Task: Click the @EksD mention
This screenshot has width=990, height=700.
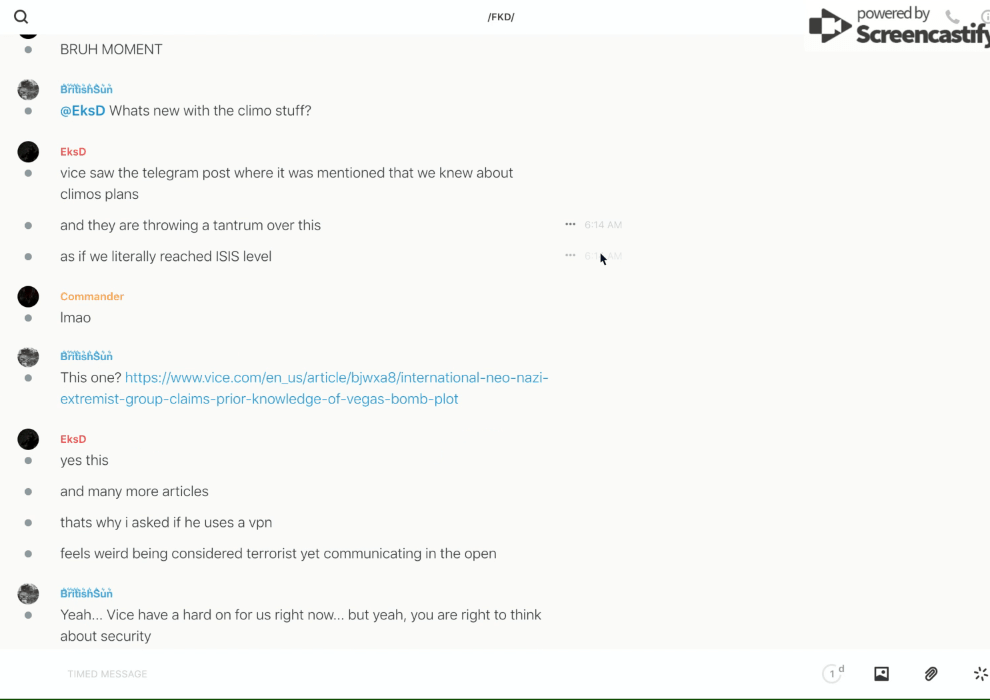Action: [82, 111]
